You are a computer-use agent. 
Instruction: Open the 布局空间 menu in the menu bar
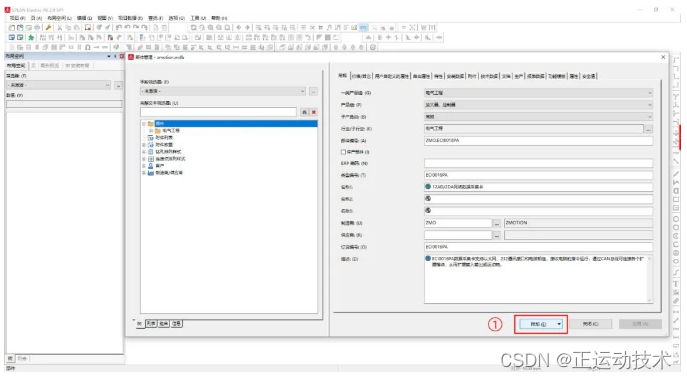pyautogui.click(x=59, y=18)
